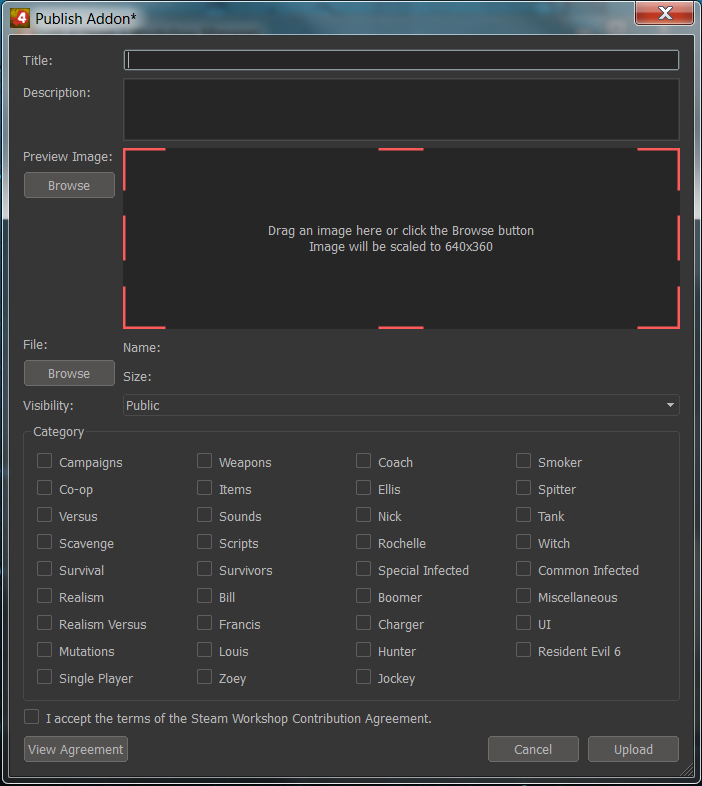Click the Left 4 Dead title bar icon
The image size is (702, 786).
(x=20, y=18)
